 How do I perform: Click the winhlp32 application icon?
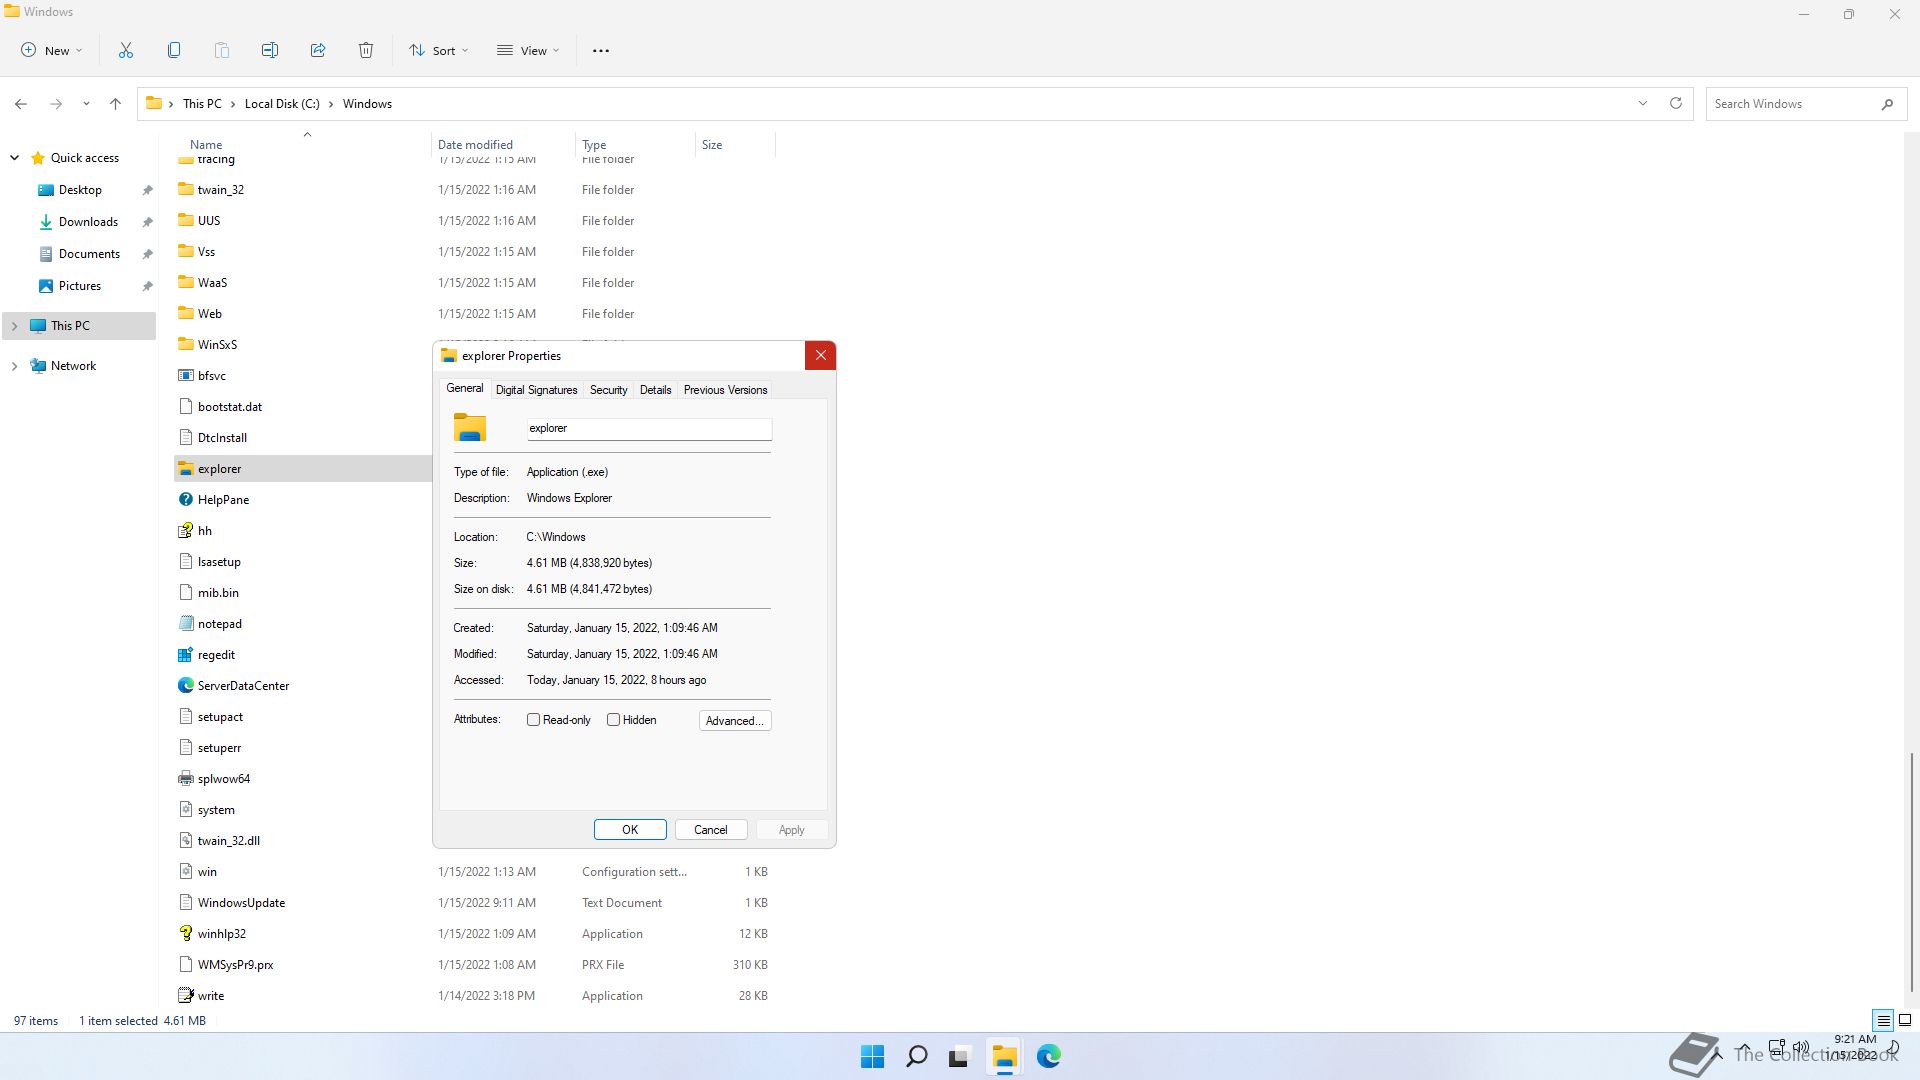[x=185, y=934]
